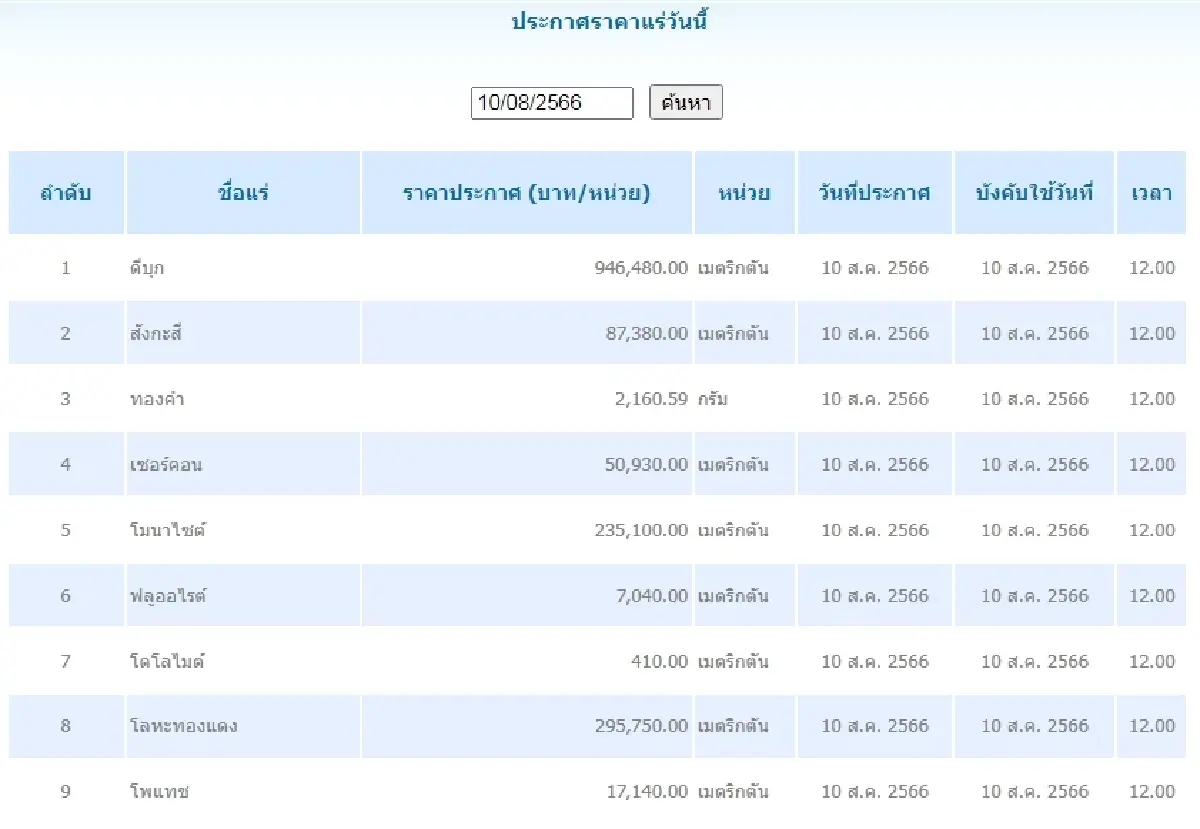Click the ลำดับ column header
Screen dimensions: 1200x829
[x=66, y=193]
